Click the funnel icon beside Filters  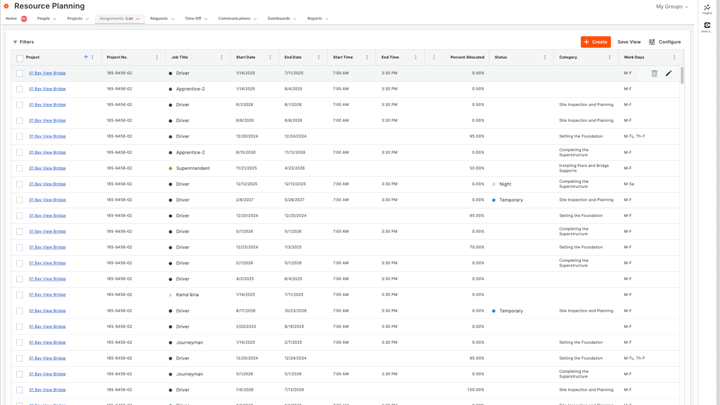[15, 42]
